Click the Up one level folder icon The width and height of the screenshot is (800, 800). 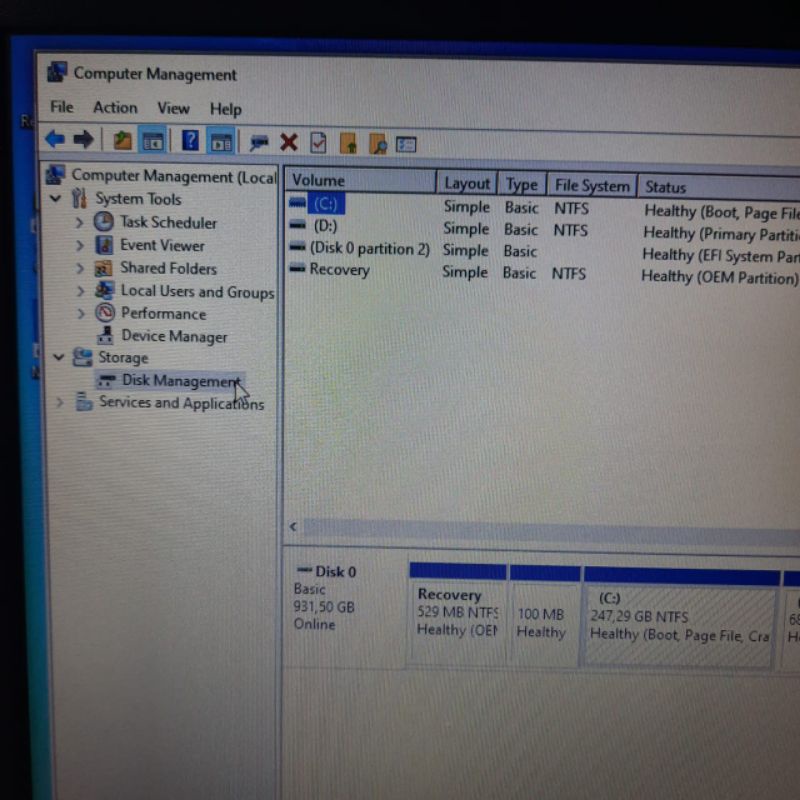pyautogui.click(x=122, y=141)
